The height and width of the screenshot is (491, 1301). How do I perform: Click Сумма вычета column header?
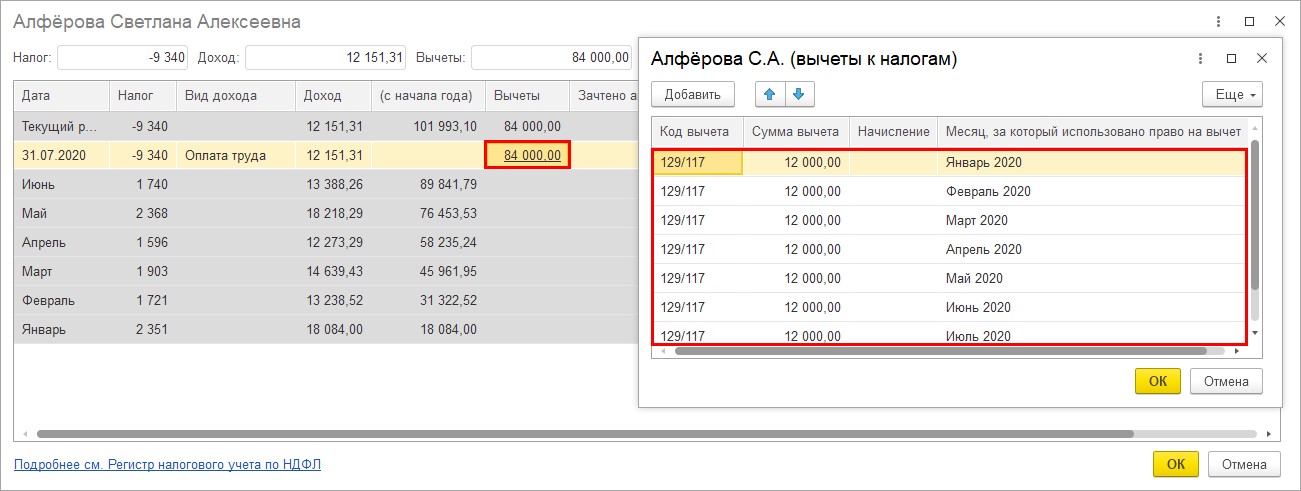click(x=796, y=131)
